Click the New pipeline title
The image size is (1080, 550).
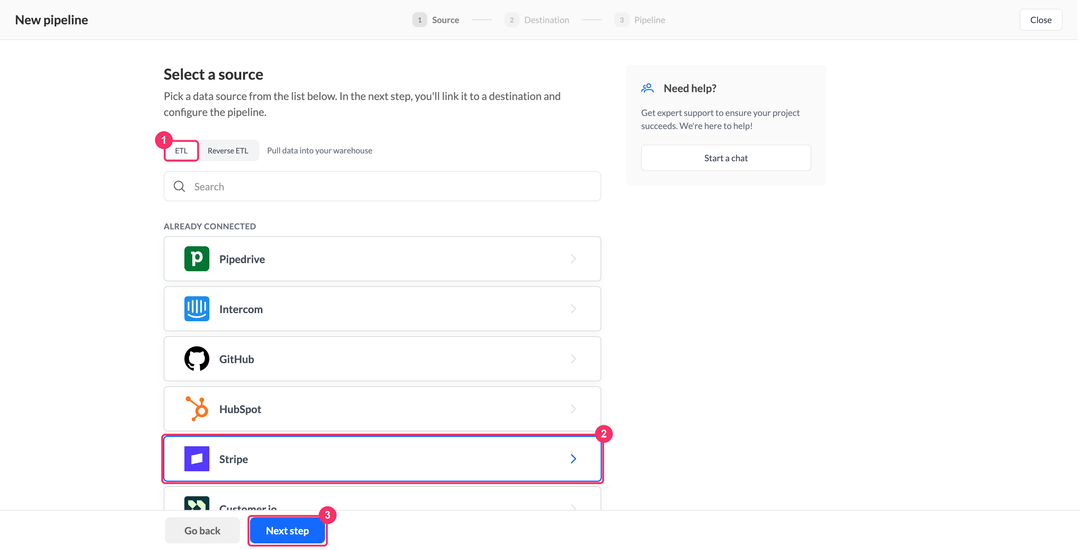point(52,20)
